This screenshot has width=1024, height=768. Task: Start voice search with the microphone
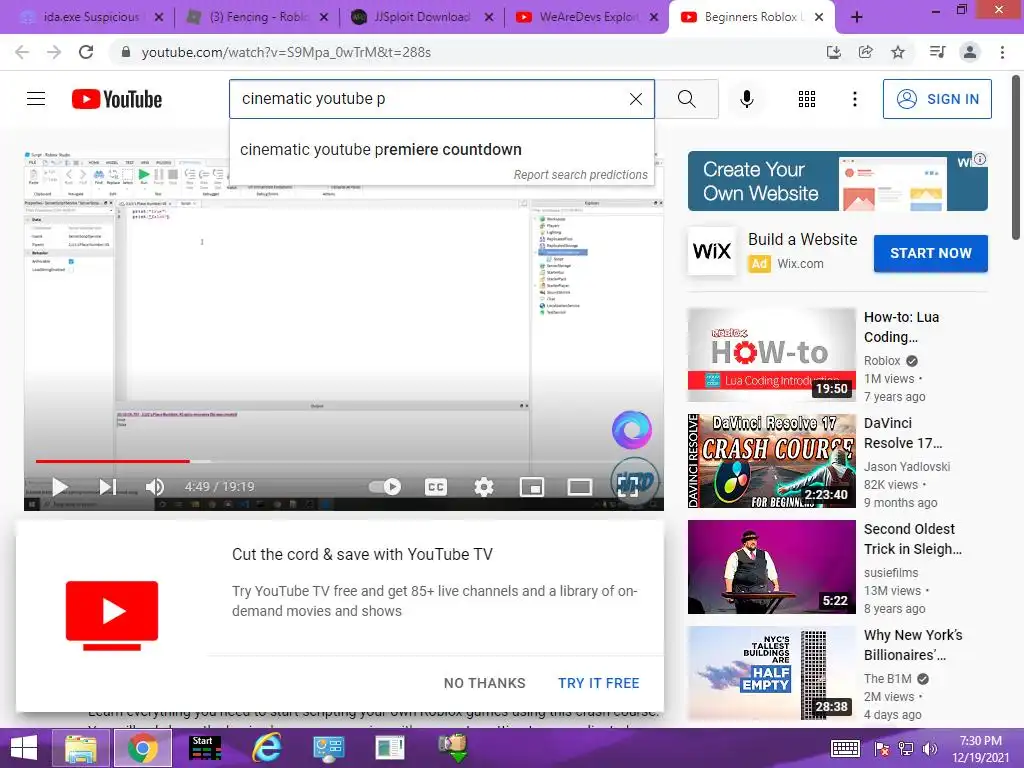coord(747,99)
